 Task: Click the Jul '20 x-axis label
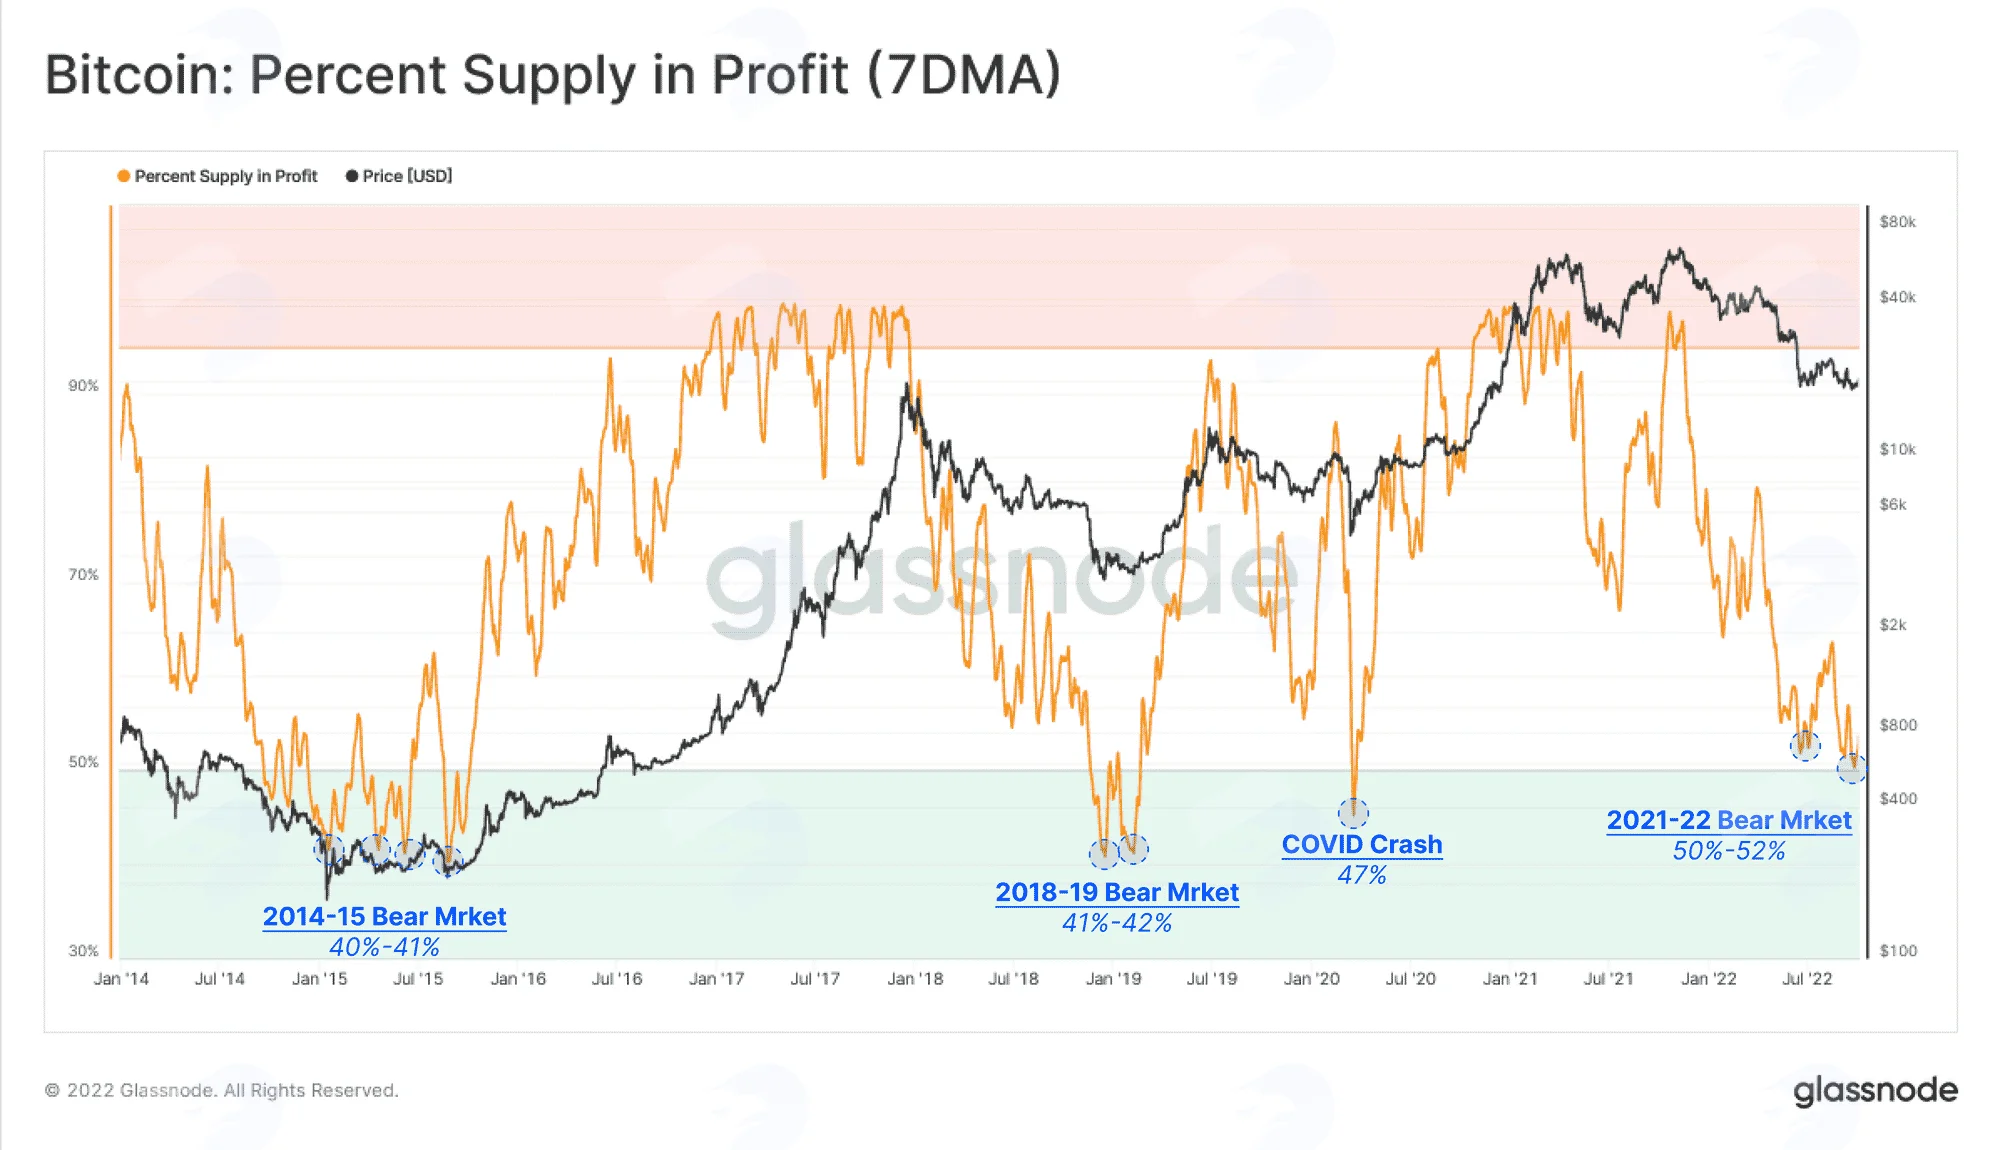coord(1410,979)
